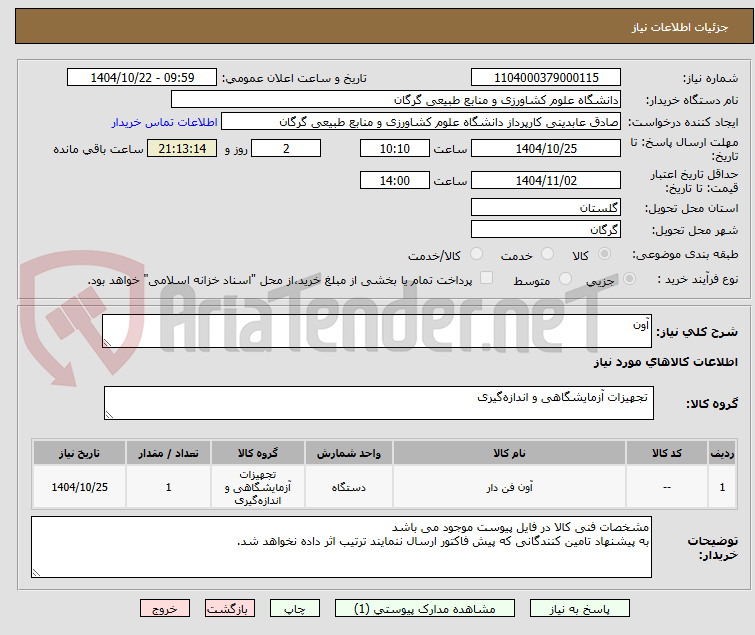The width and height of the screenshot is (755, 635).
Task: Click the گروه کالا table column header
Action: tap(258, 453)
